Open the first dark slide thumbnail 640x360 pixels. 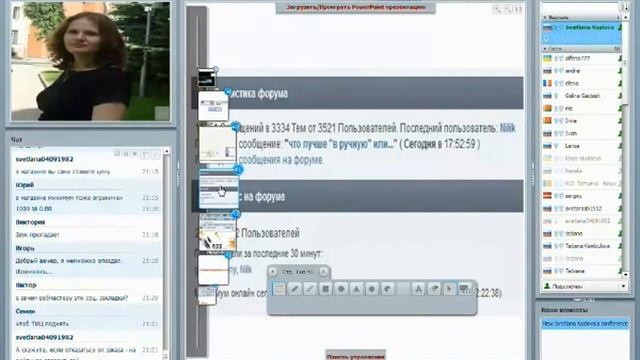point(207,78)
